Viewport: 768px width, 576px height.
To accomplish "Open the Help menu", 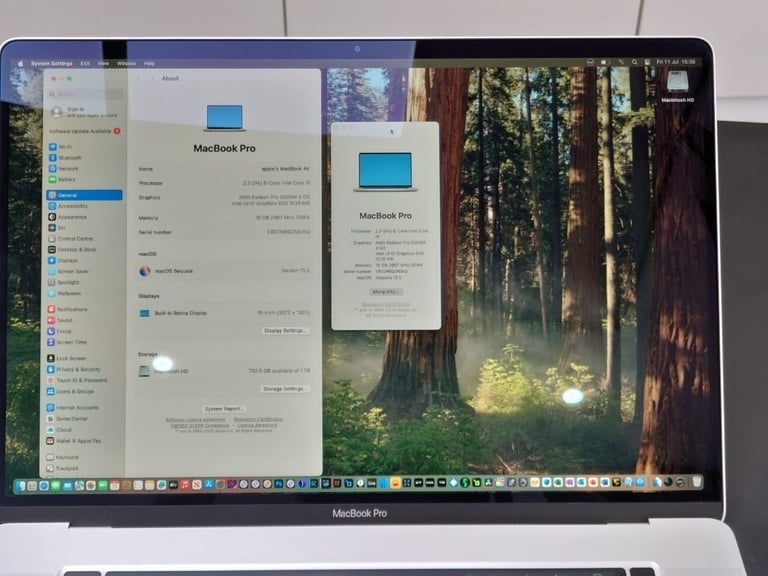I will pos(149,64).
